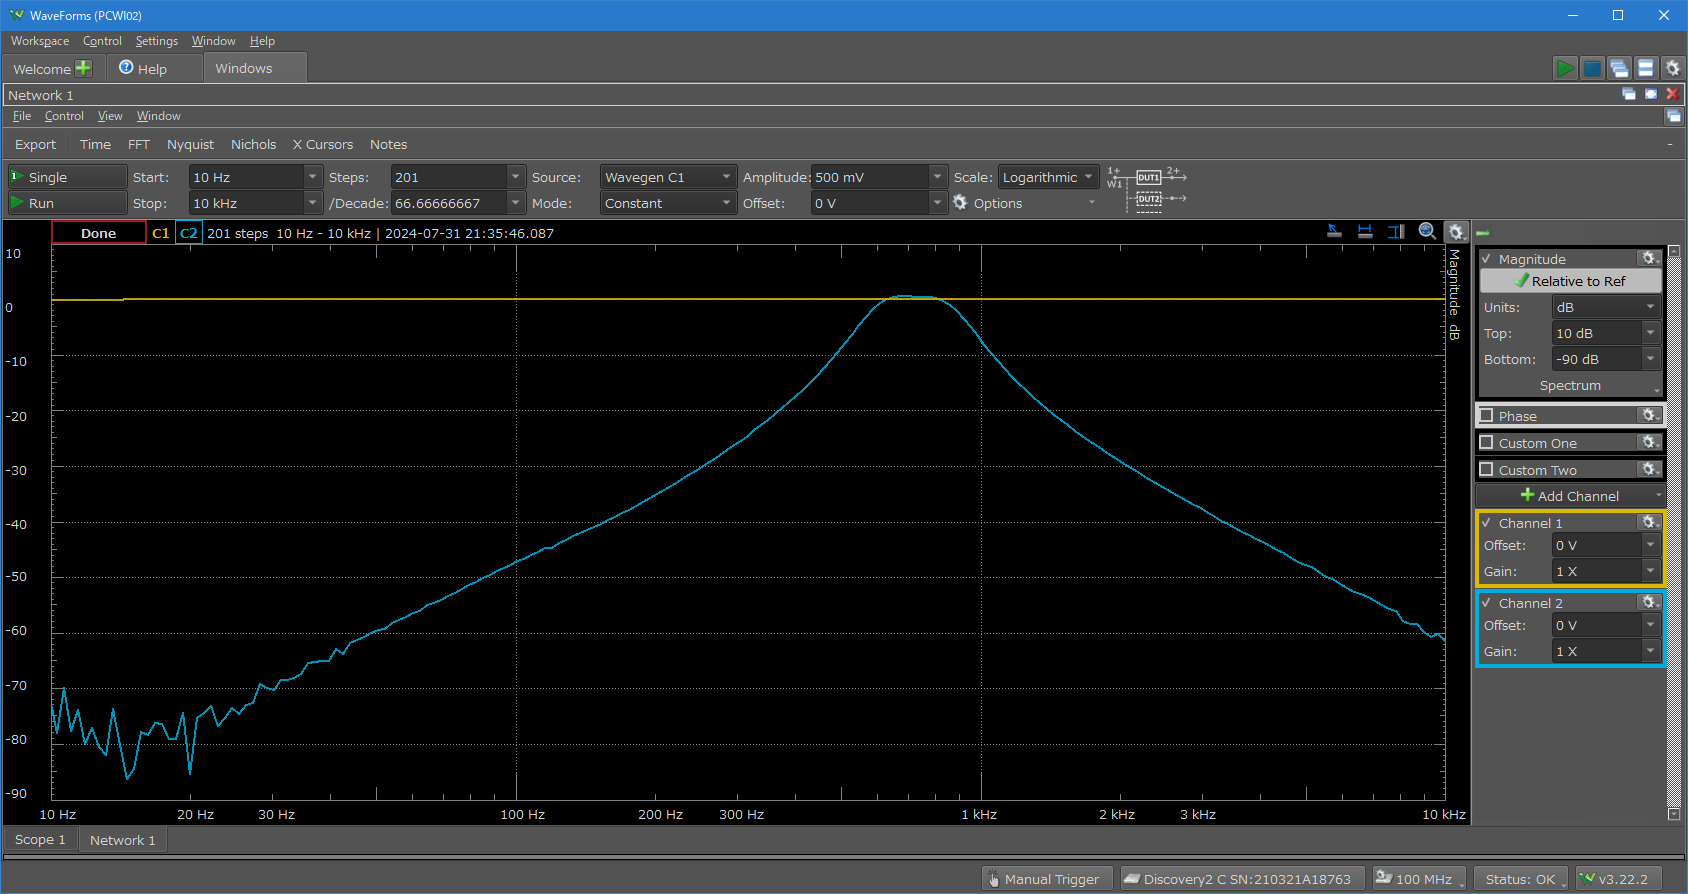Click the magnifier zoom icon above plot
The width and height of the screenshot is (1688, 894).
pos(1427,232)
